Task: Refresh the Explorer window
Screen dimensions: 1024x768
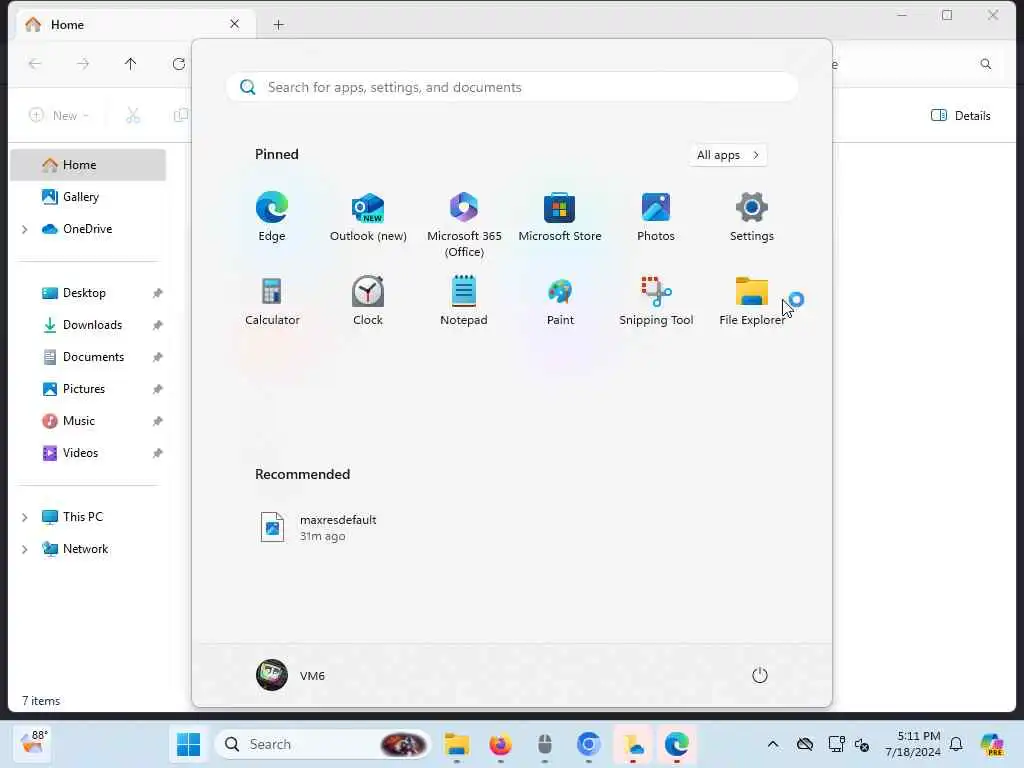Action: coord(178,63)
